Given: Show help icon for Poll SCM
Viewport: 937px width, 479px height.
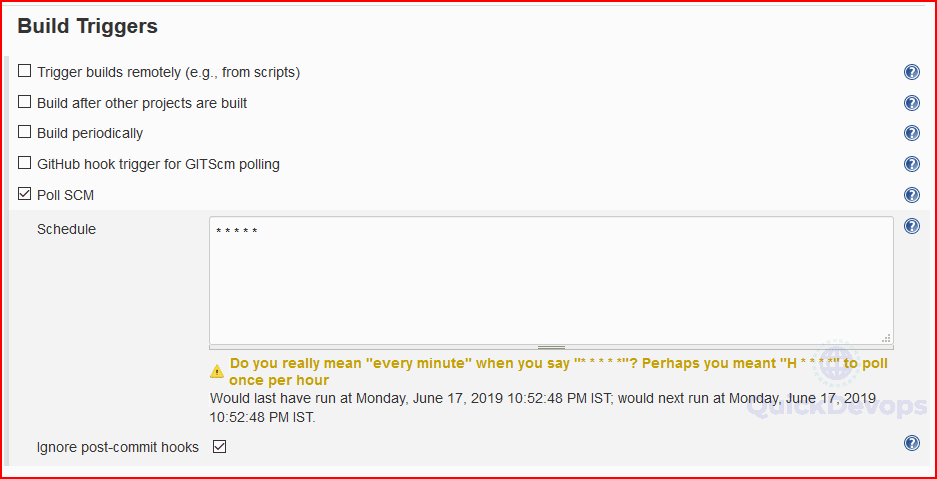Looking at the screenshot, I should tap(911, 195).
